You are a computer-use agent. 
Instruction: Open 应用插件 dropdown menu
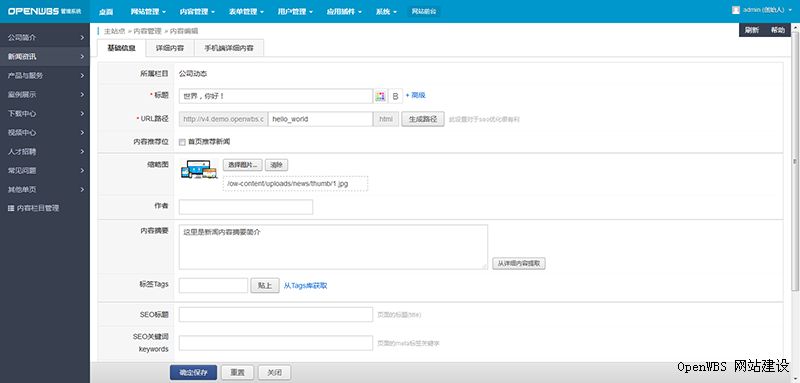pyautogui.click(x=344, y=12)
